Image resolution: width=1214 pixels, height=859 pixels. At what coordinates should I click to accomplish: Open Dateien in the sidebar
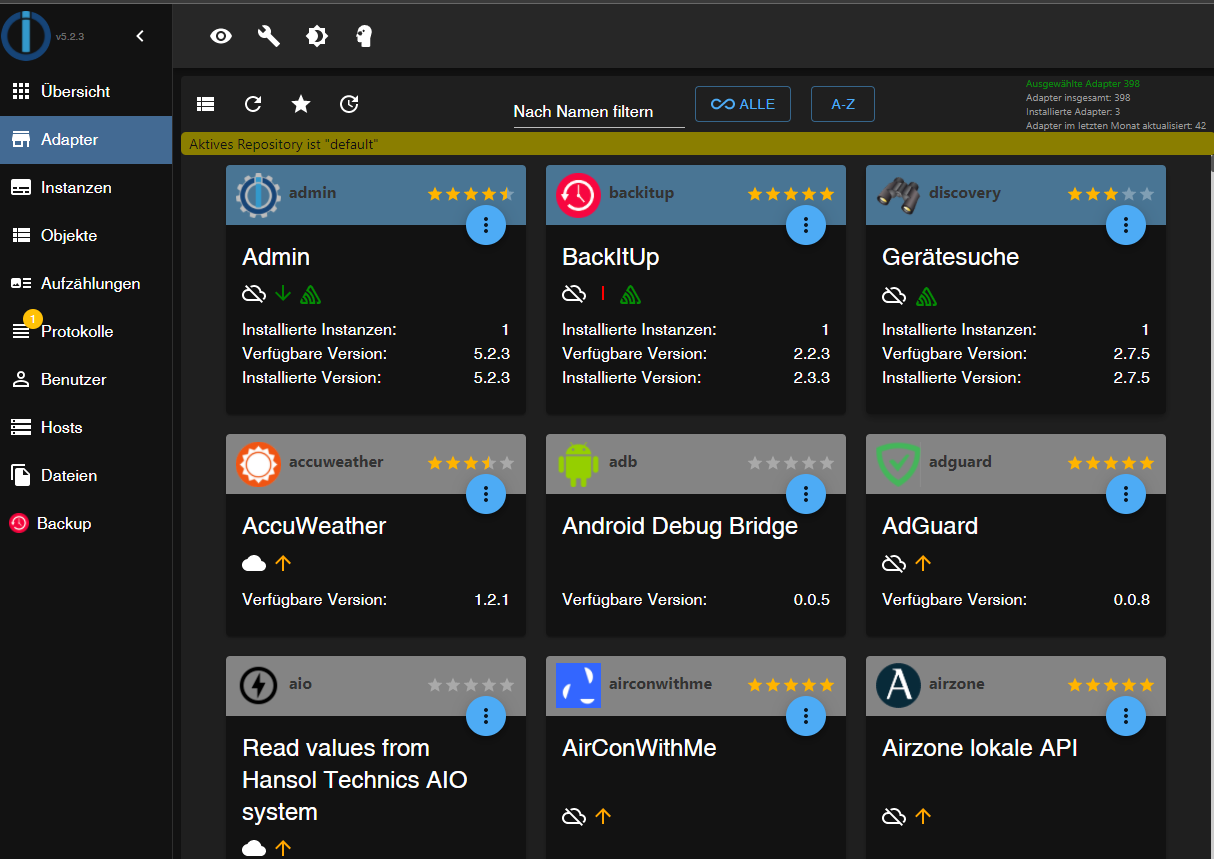86,476
